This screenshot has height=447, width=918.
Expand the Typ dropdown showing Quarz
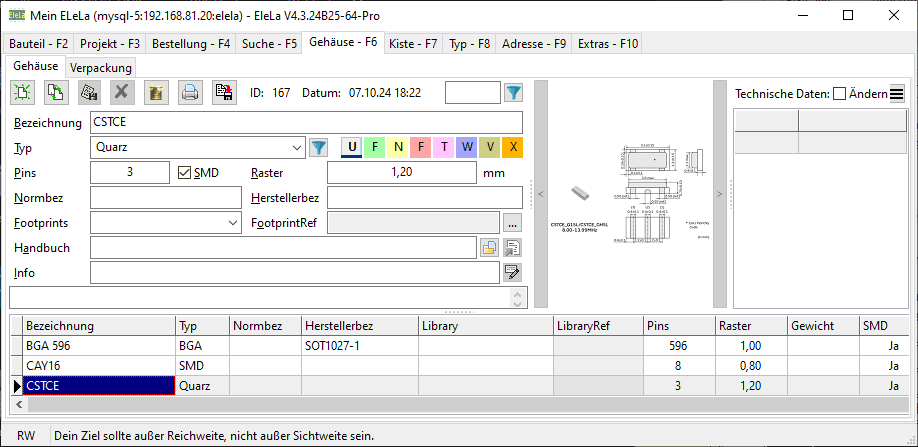(x=296, y=148)
